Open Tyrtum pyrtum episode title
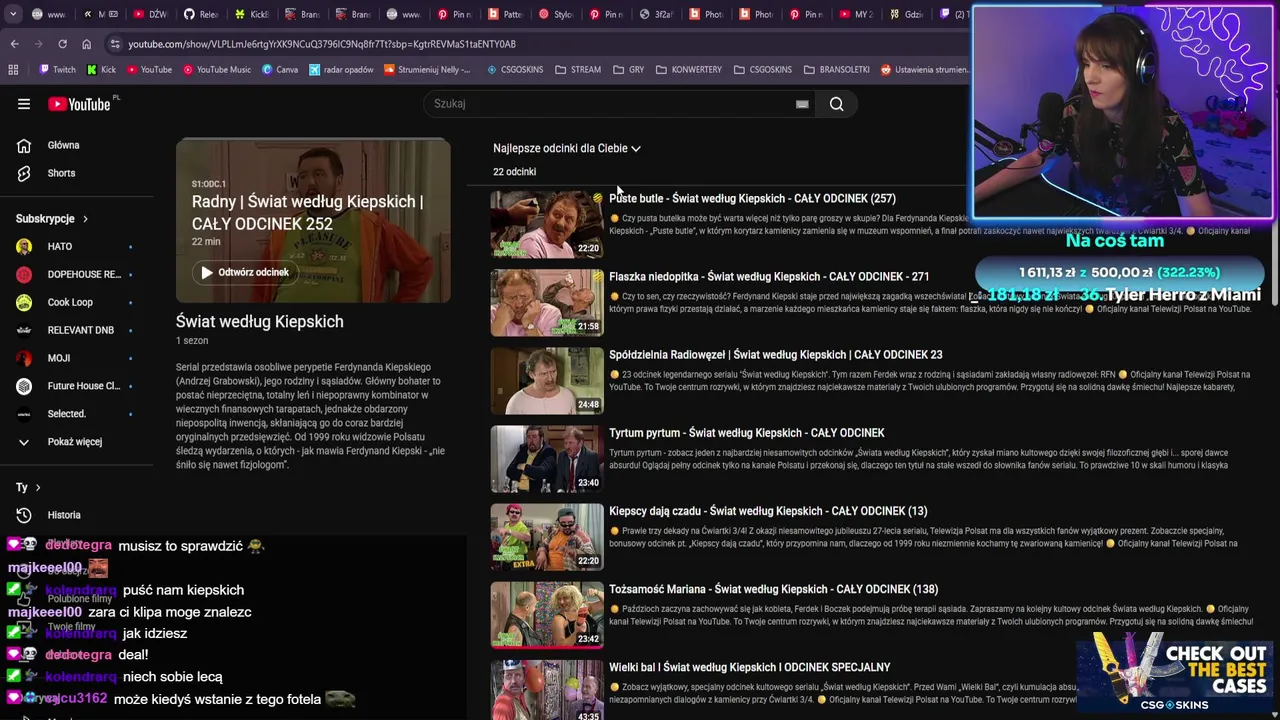The image size is (1280, 720). coord(747,433)
